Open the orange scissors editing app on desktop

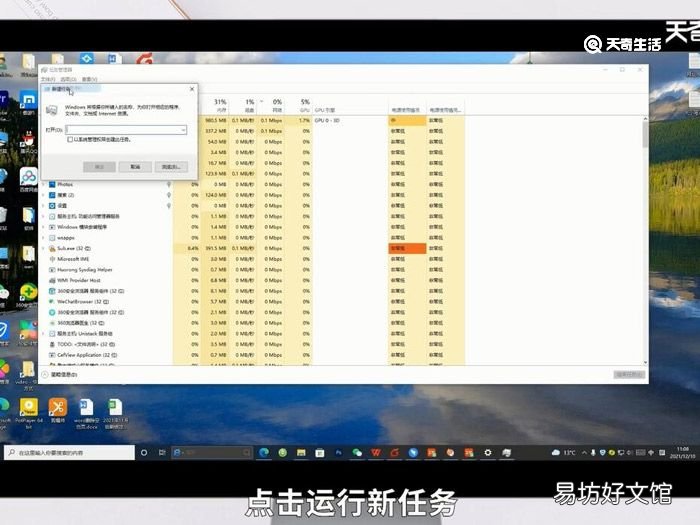point(58,411)
